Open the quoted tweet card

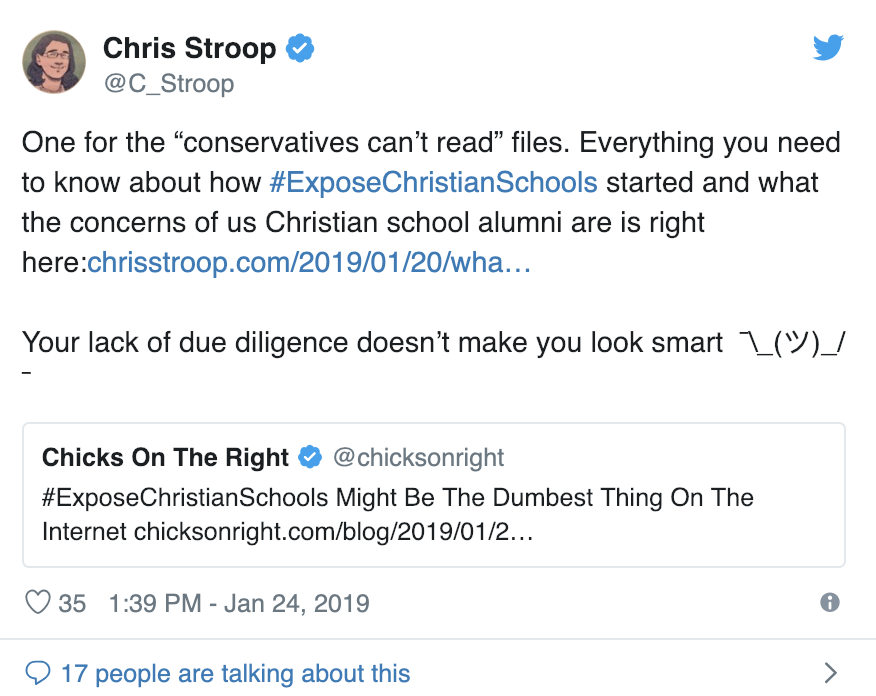[x=434, y=495]
